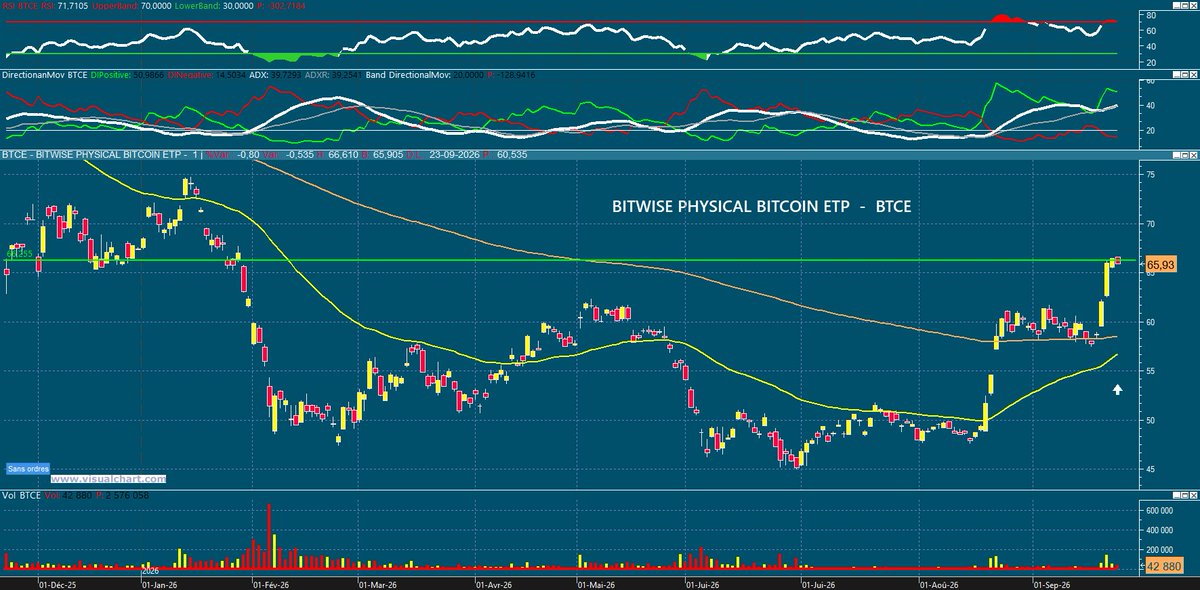Click the 'P: 2 576 058' volume value

coord(122,495)
